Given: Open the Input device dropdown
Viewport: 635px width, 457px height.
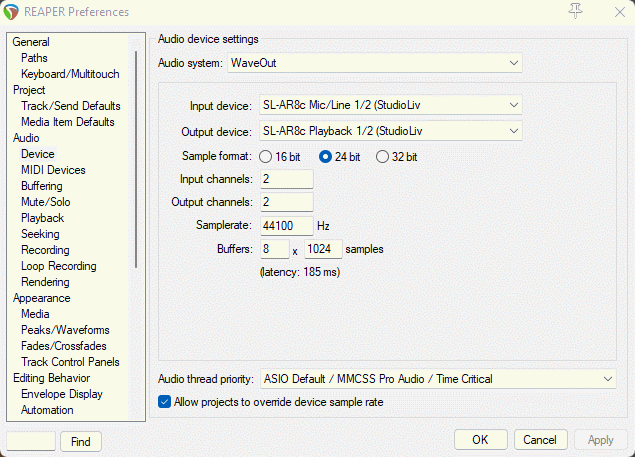Looking at the screenshot, I should click(390, 105).
